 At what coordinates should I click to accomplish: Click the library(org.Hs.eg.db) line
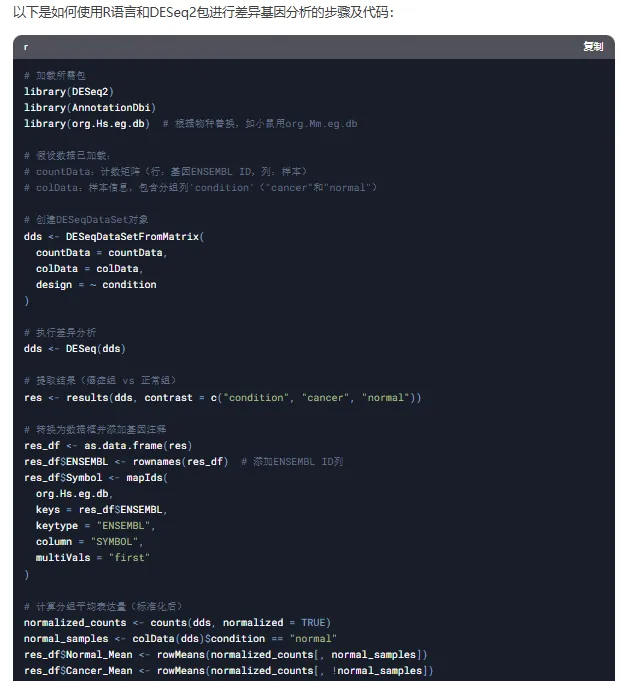tap(87, 123)
